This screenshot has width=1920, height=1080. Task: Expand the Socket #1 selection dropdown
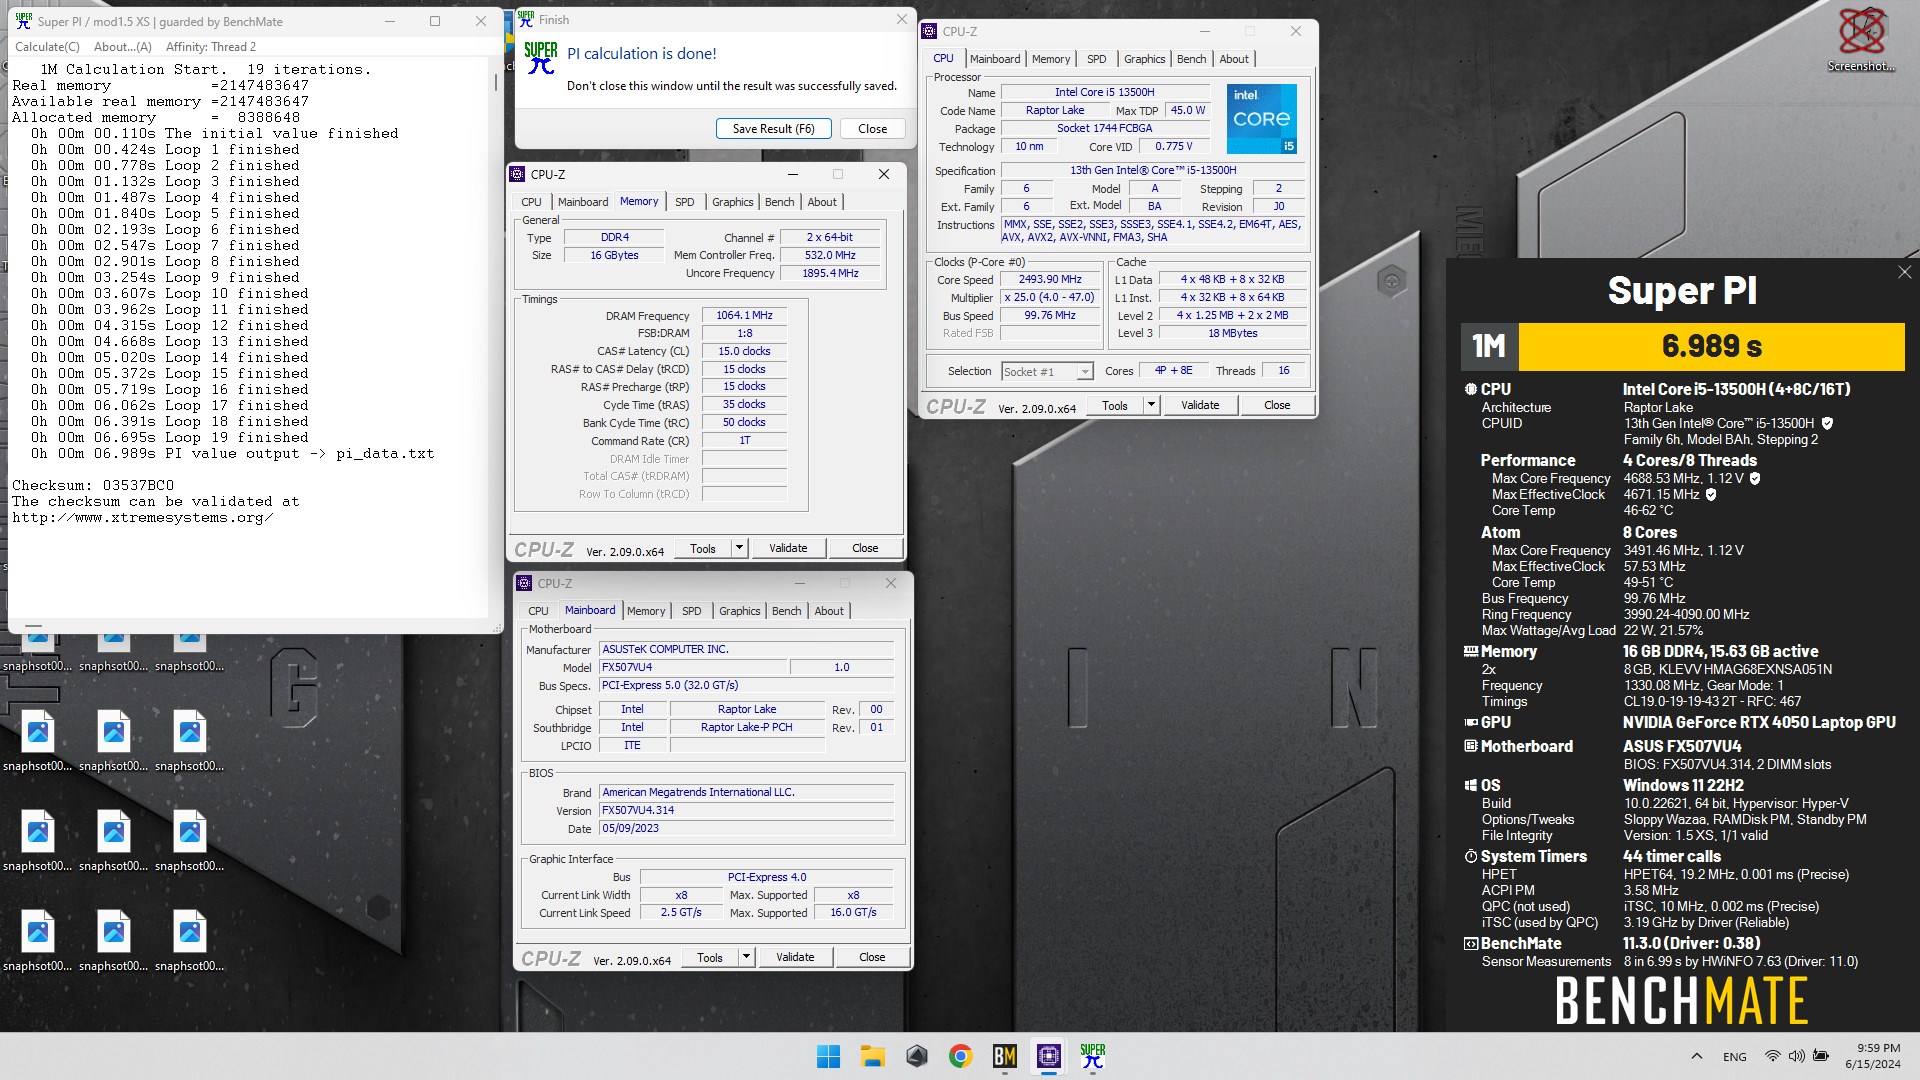click(x=1084, y=372)
